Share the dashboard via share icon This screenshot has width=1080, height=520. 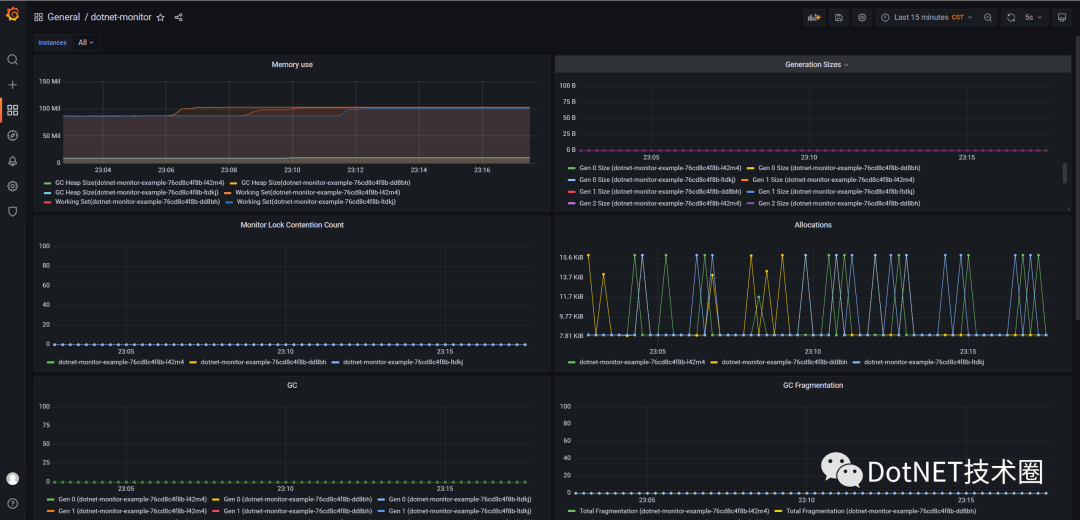pos(178,17)
